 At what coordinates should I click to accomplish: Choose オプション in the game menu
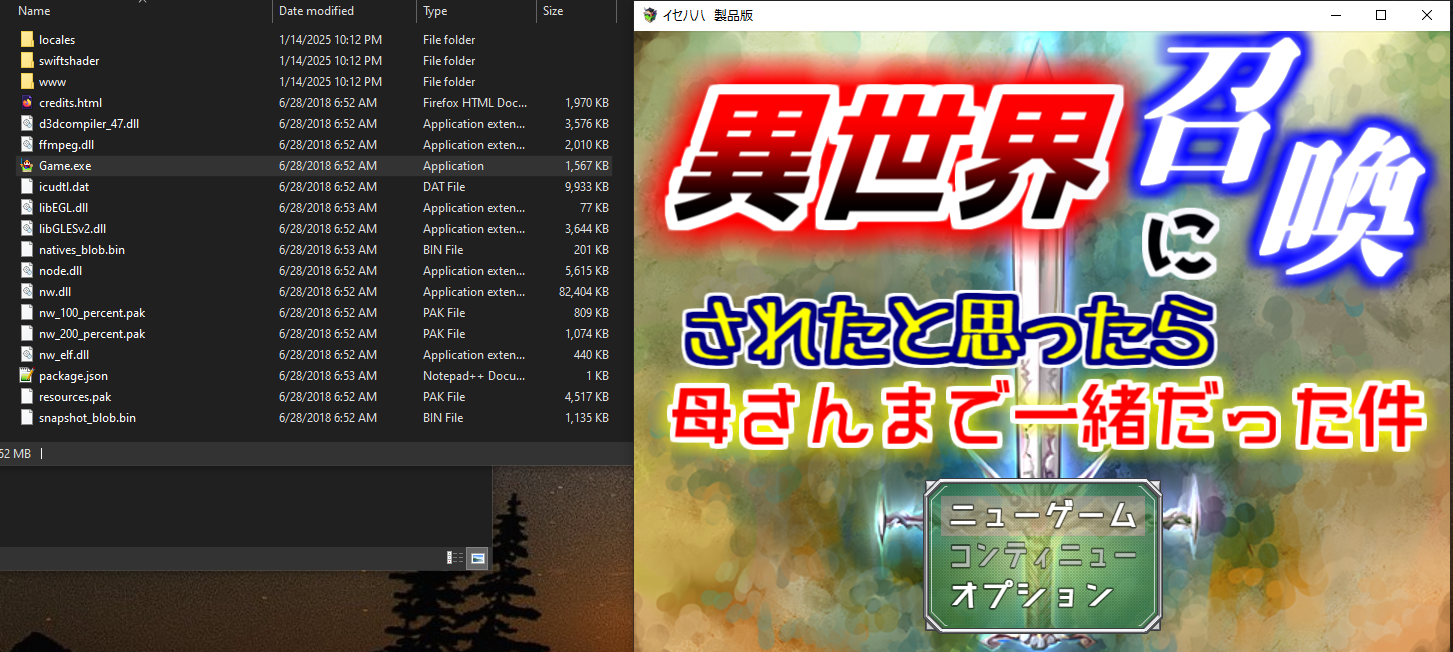click(x=1031, y=595)
